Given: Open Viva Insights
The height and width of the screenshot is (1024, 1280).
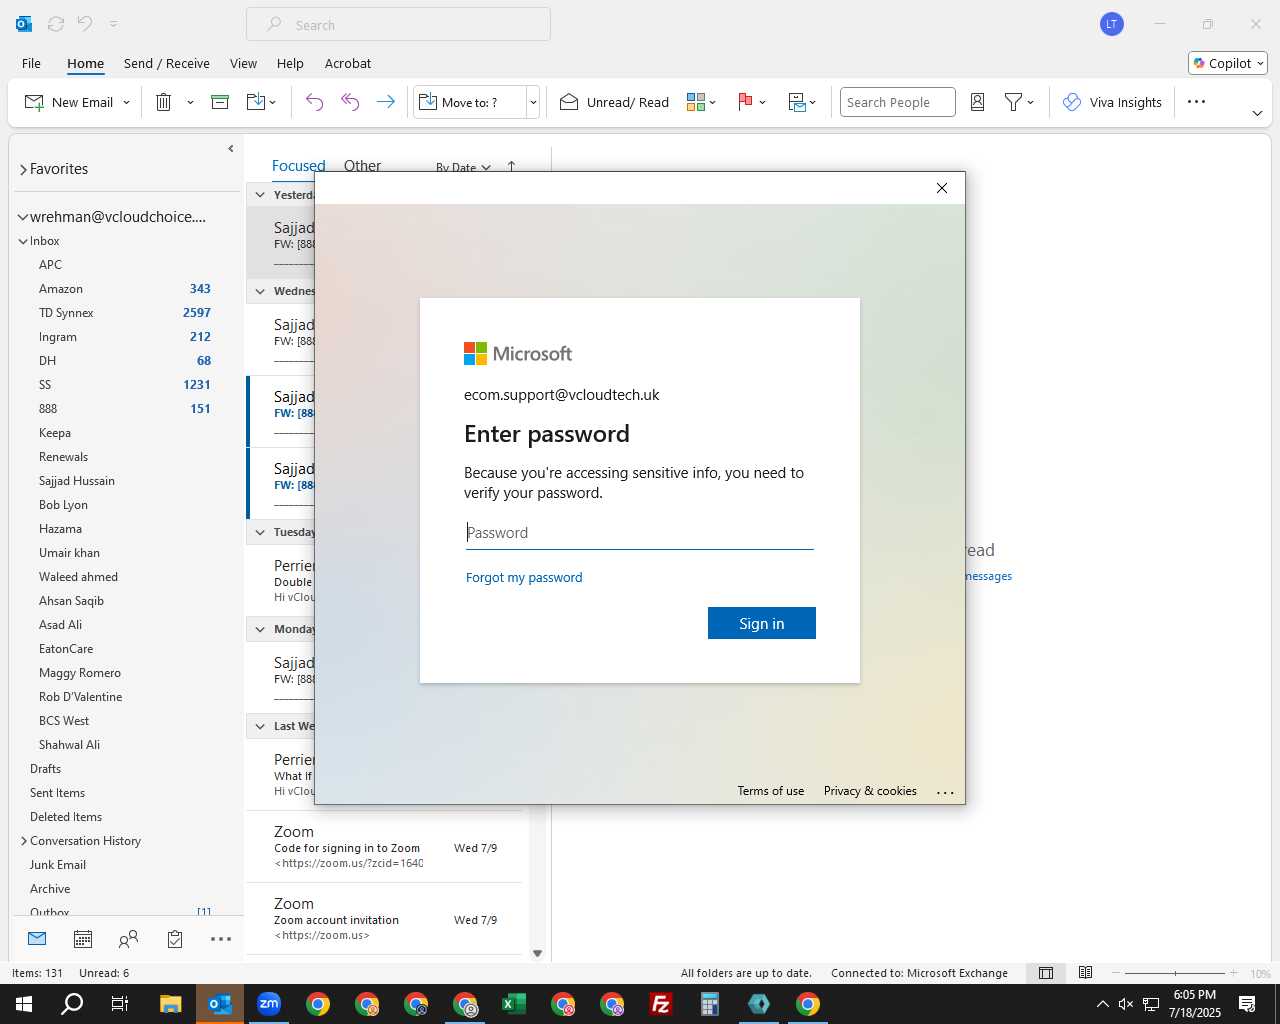Looking at the screenshot, I should pos(1112,102).
